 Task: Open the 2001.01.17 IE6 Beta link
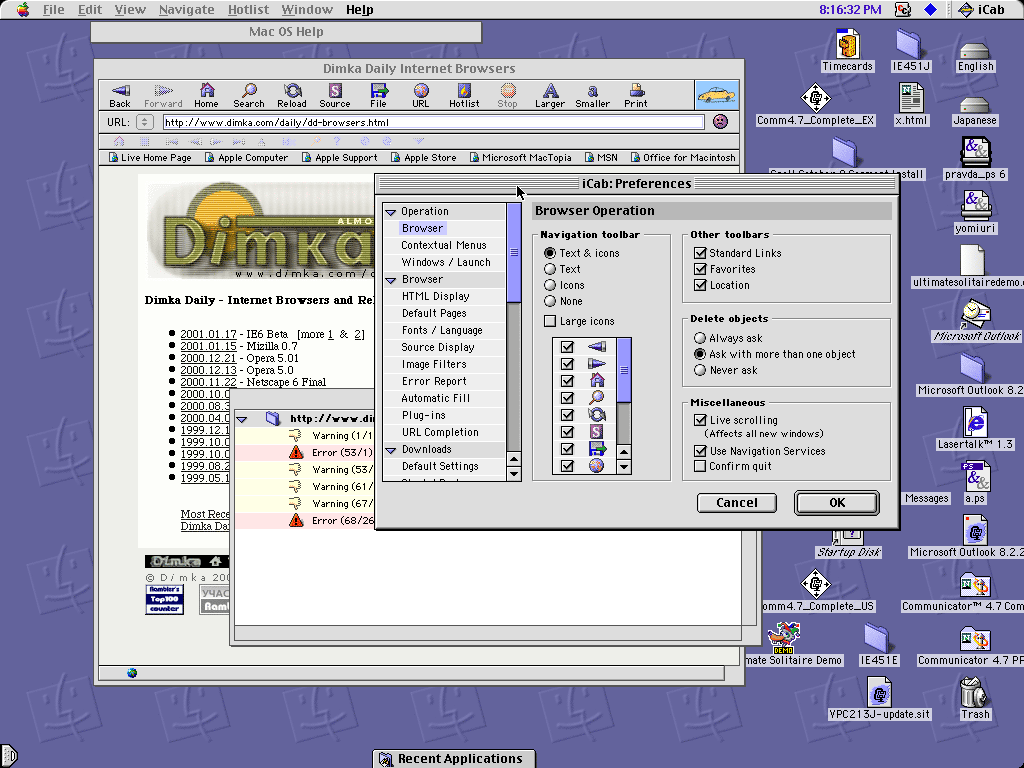pyautogui.click(x=208, y=334)
